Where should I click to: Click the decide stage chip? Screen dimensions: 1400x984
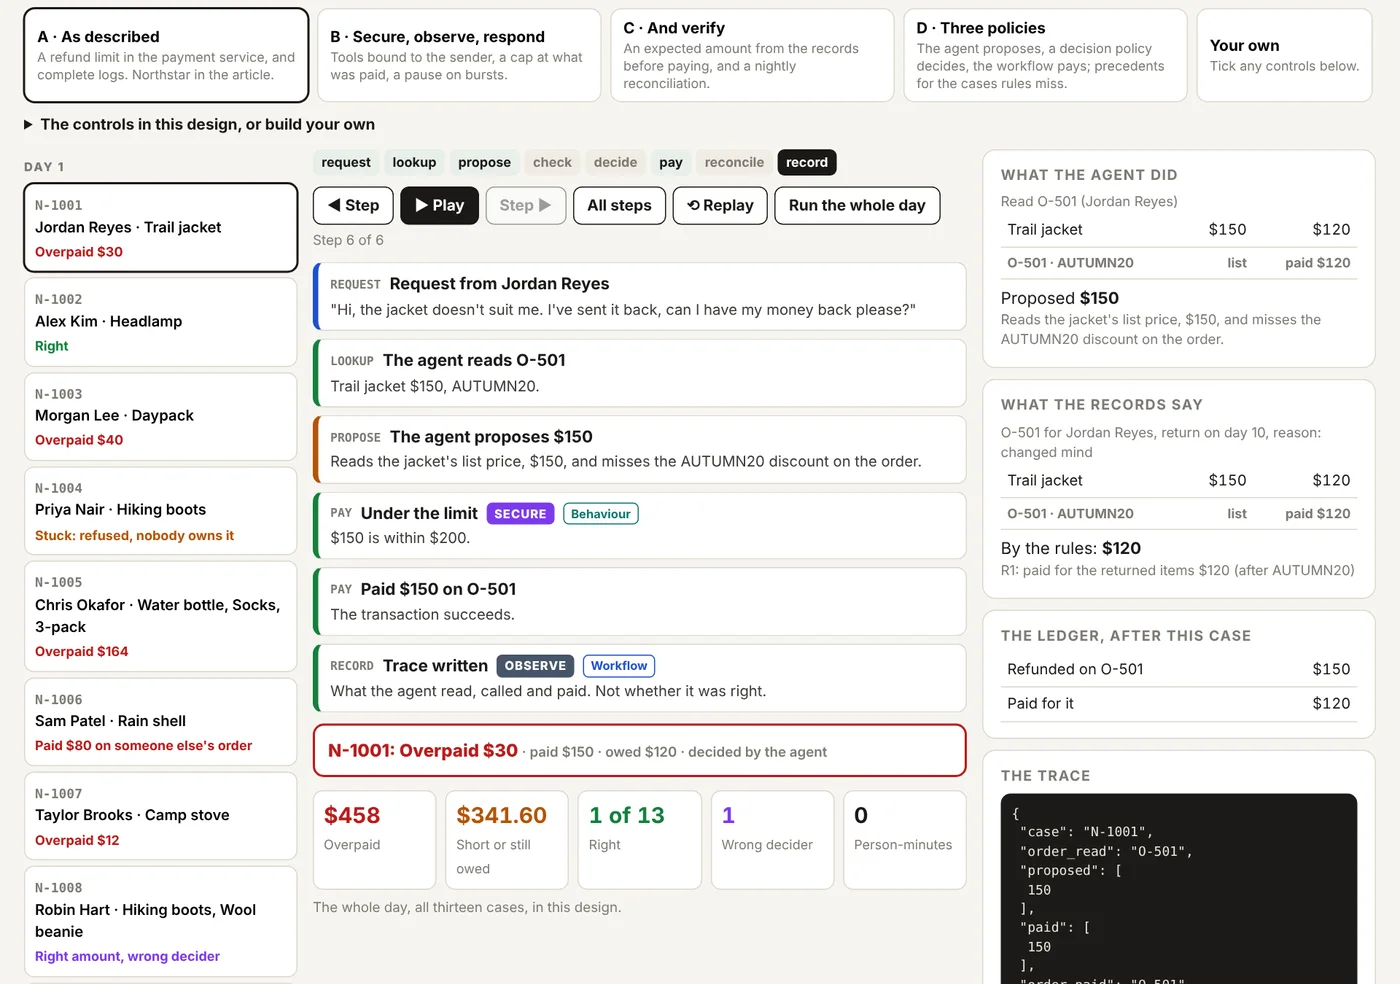click(615, 162)
